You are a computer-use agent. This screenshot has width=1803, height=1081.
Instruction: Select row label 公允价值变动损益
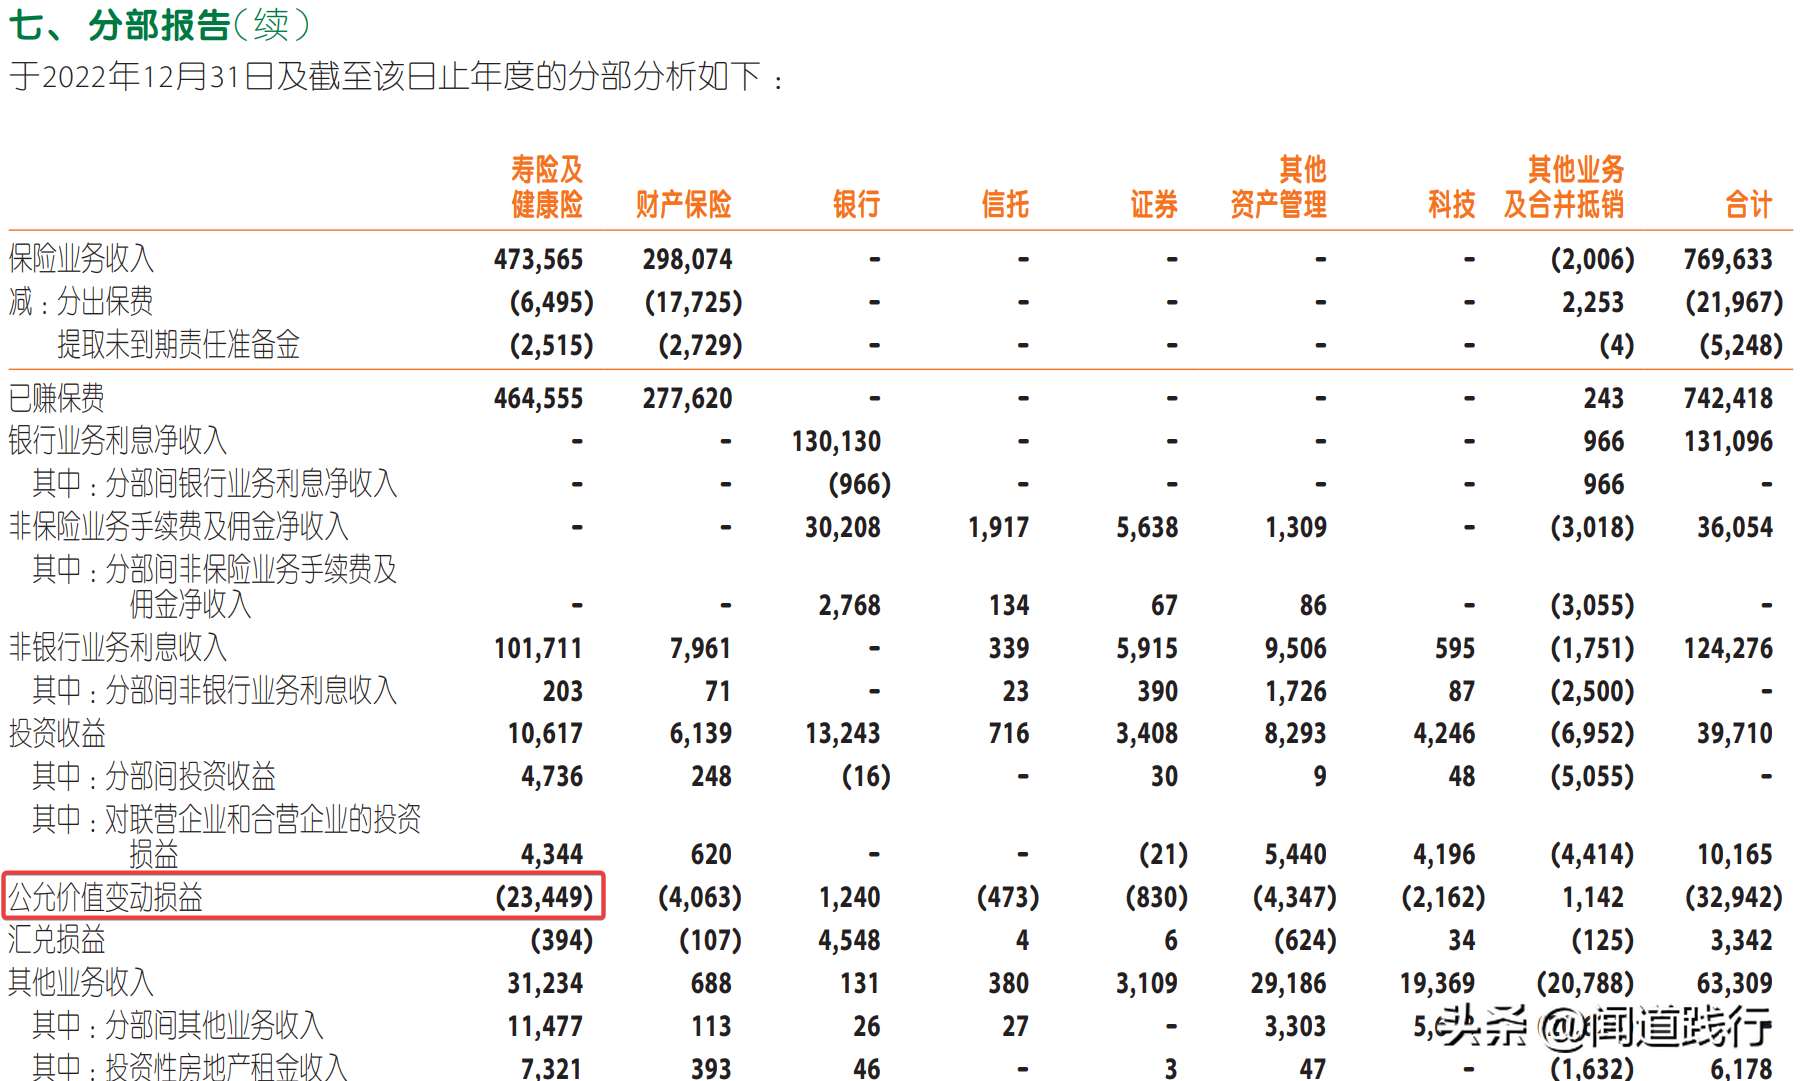click(x=106, y=897)
